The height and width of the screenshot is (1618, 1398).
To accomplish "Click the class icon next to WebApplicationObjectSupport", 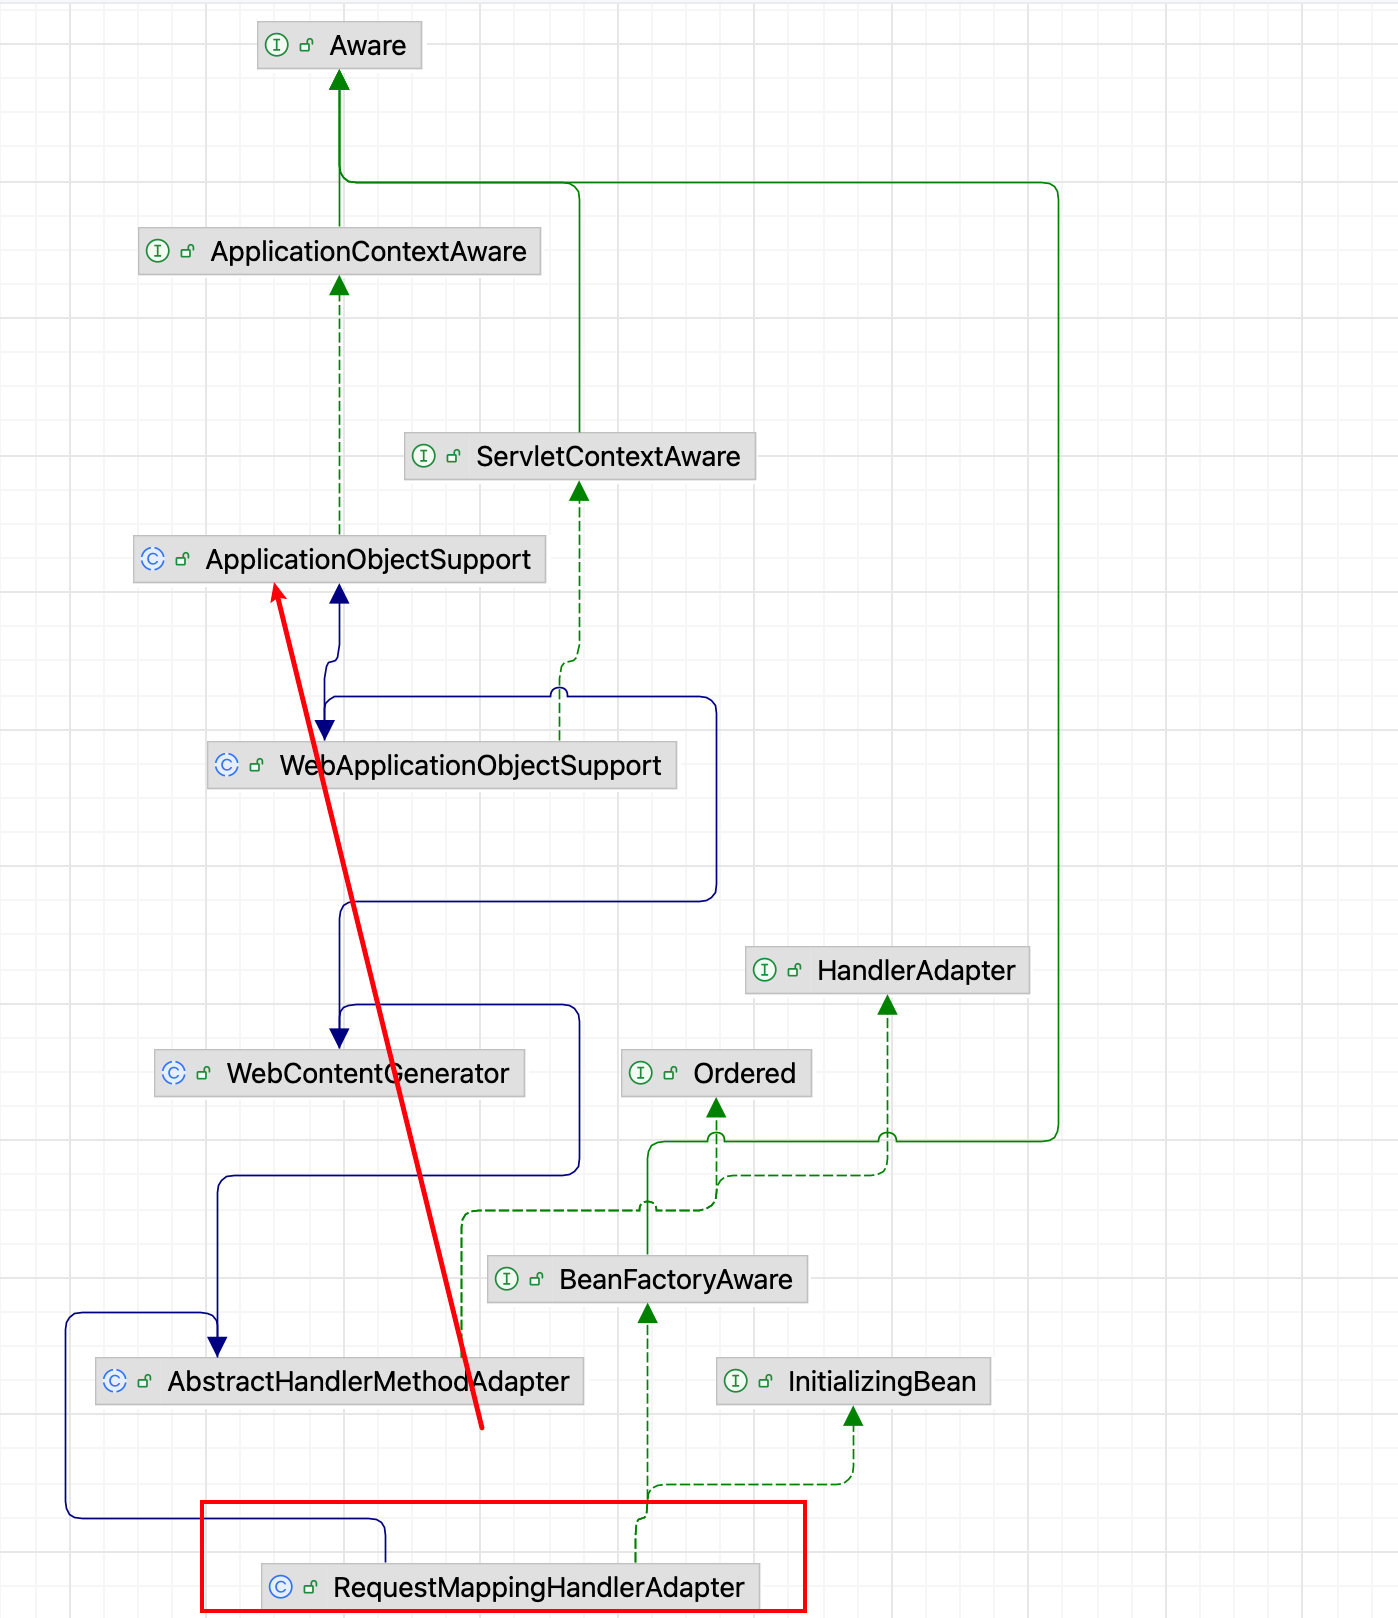I will point(227,765).
